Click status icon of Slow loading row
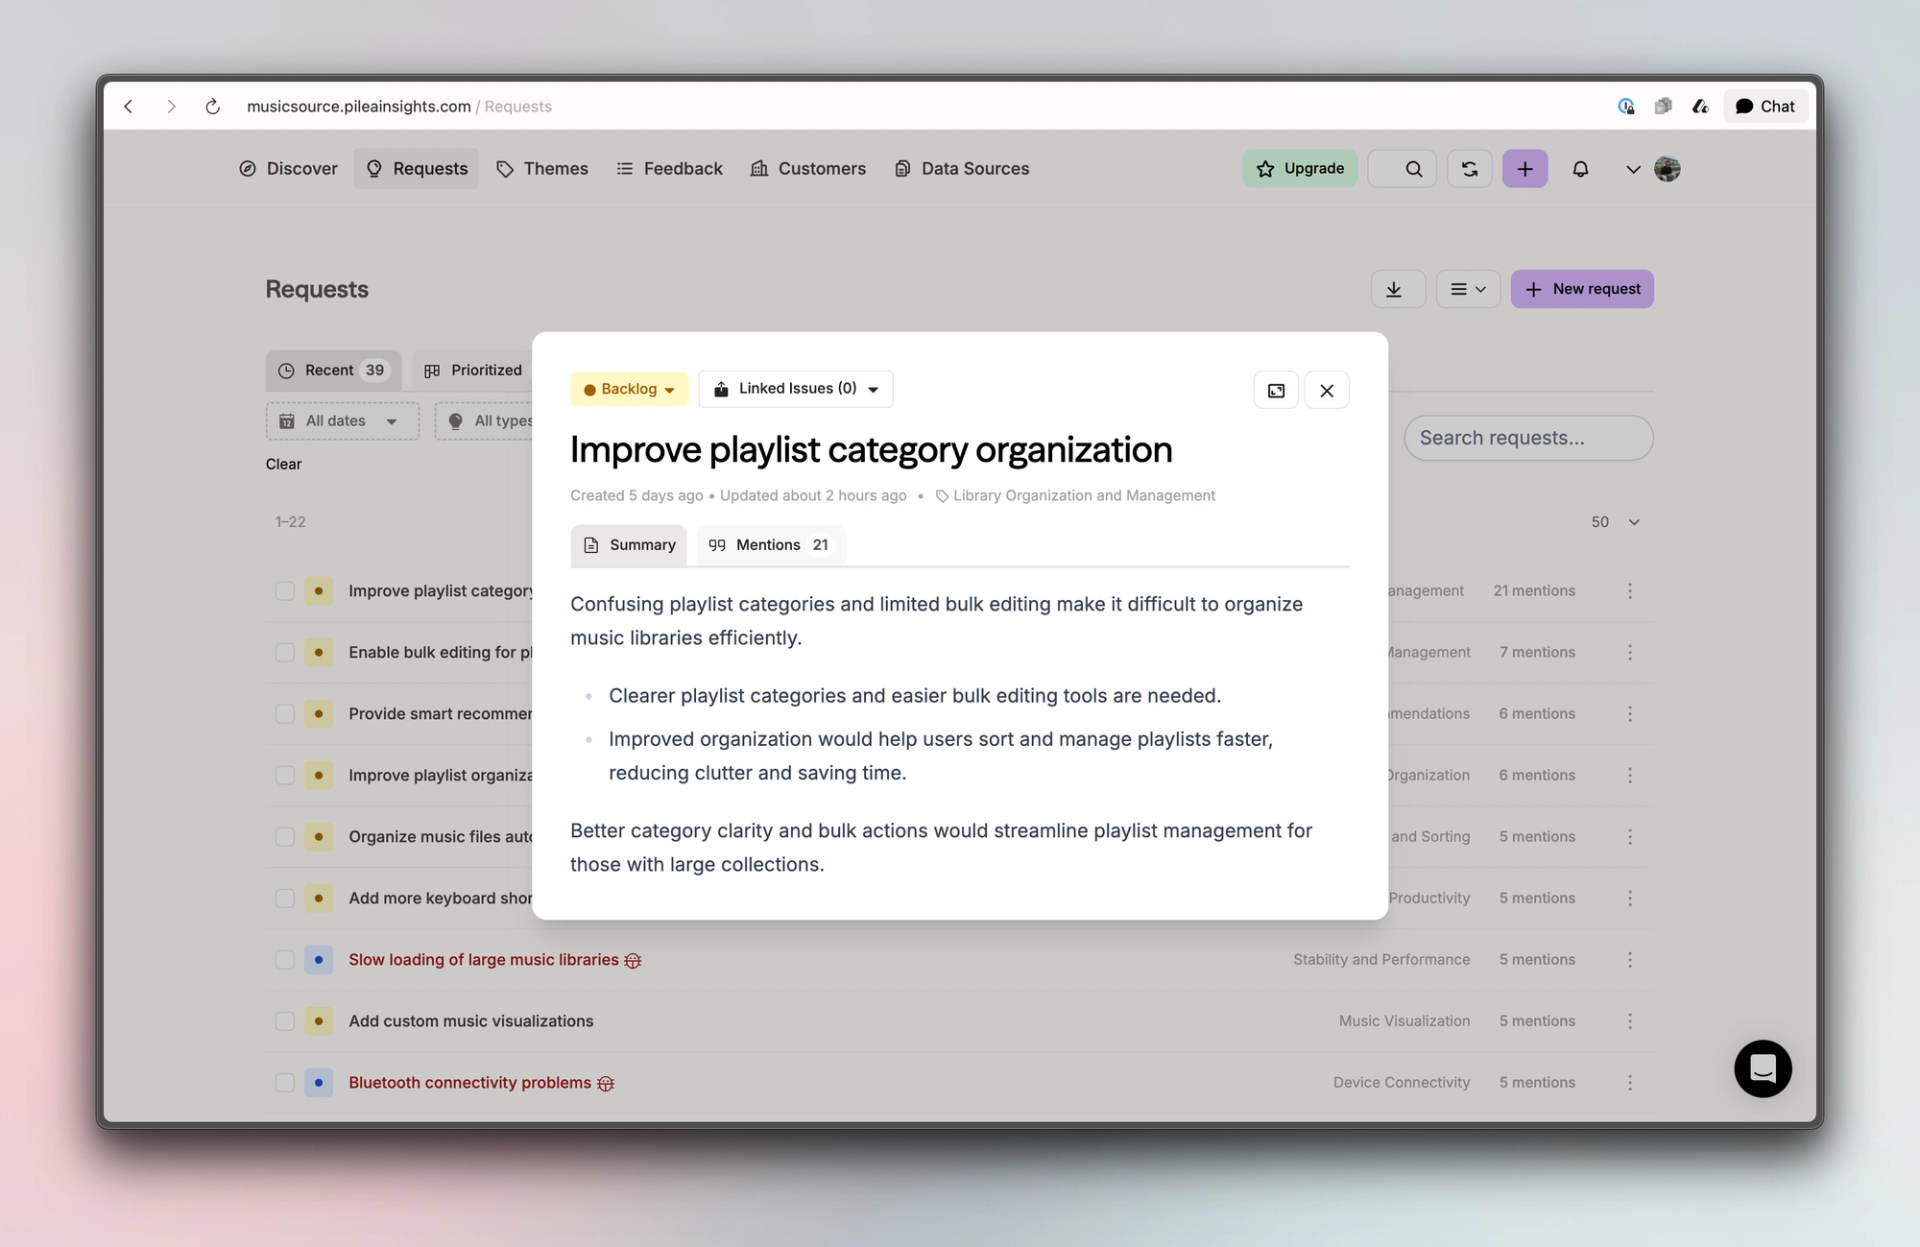The width and height of the screenshot is (1920, 1247). click(x=318, y=960)
